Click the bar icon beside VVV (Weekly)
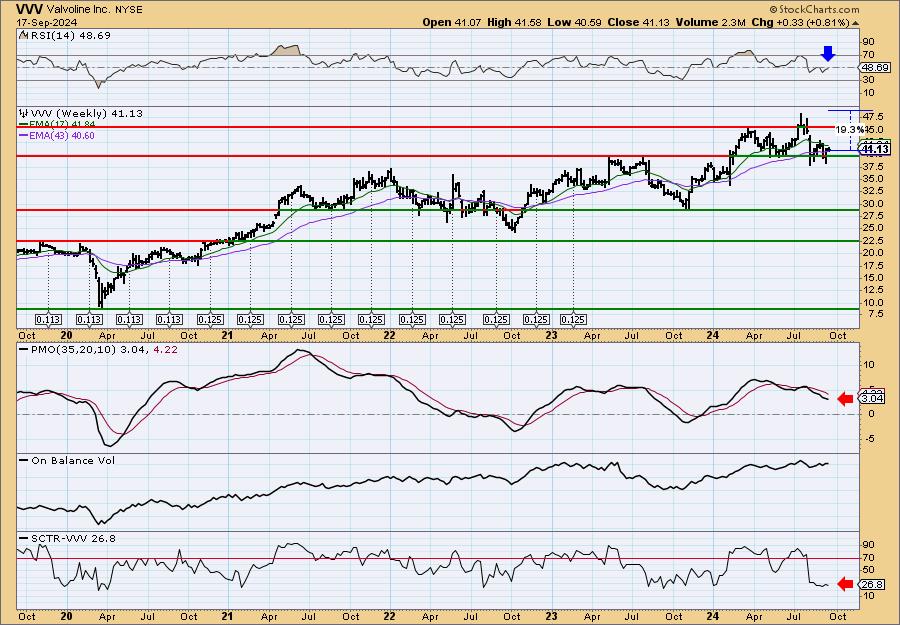This screenshot has width=900, height=625. pos(24,113)
